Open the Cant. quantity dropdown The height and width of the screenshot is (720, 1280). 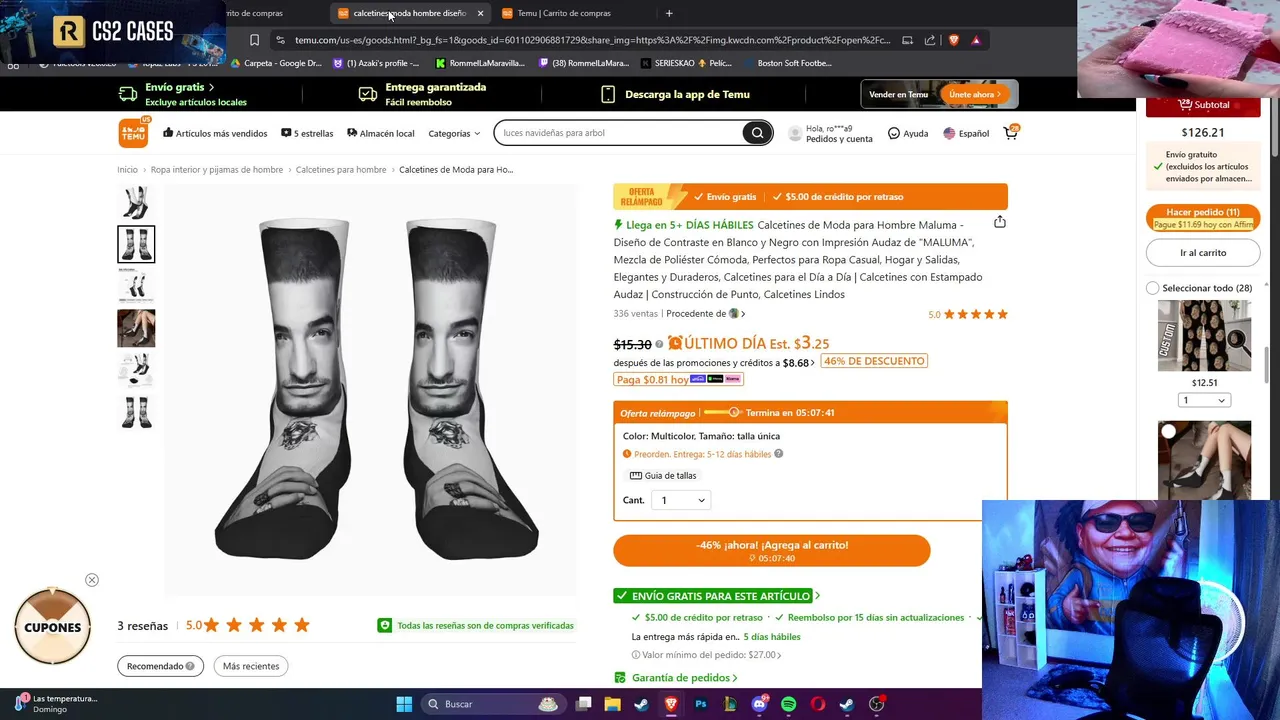tap(681, 500)
